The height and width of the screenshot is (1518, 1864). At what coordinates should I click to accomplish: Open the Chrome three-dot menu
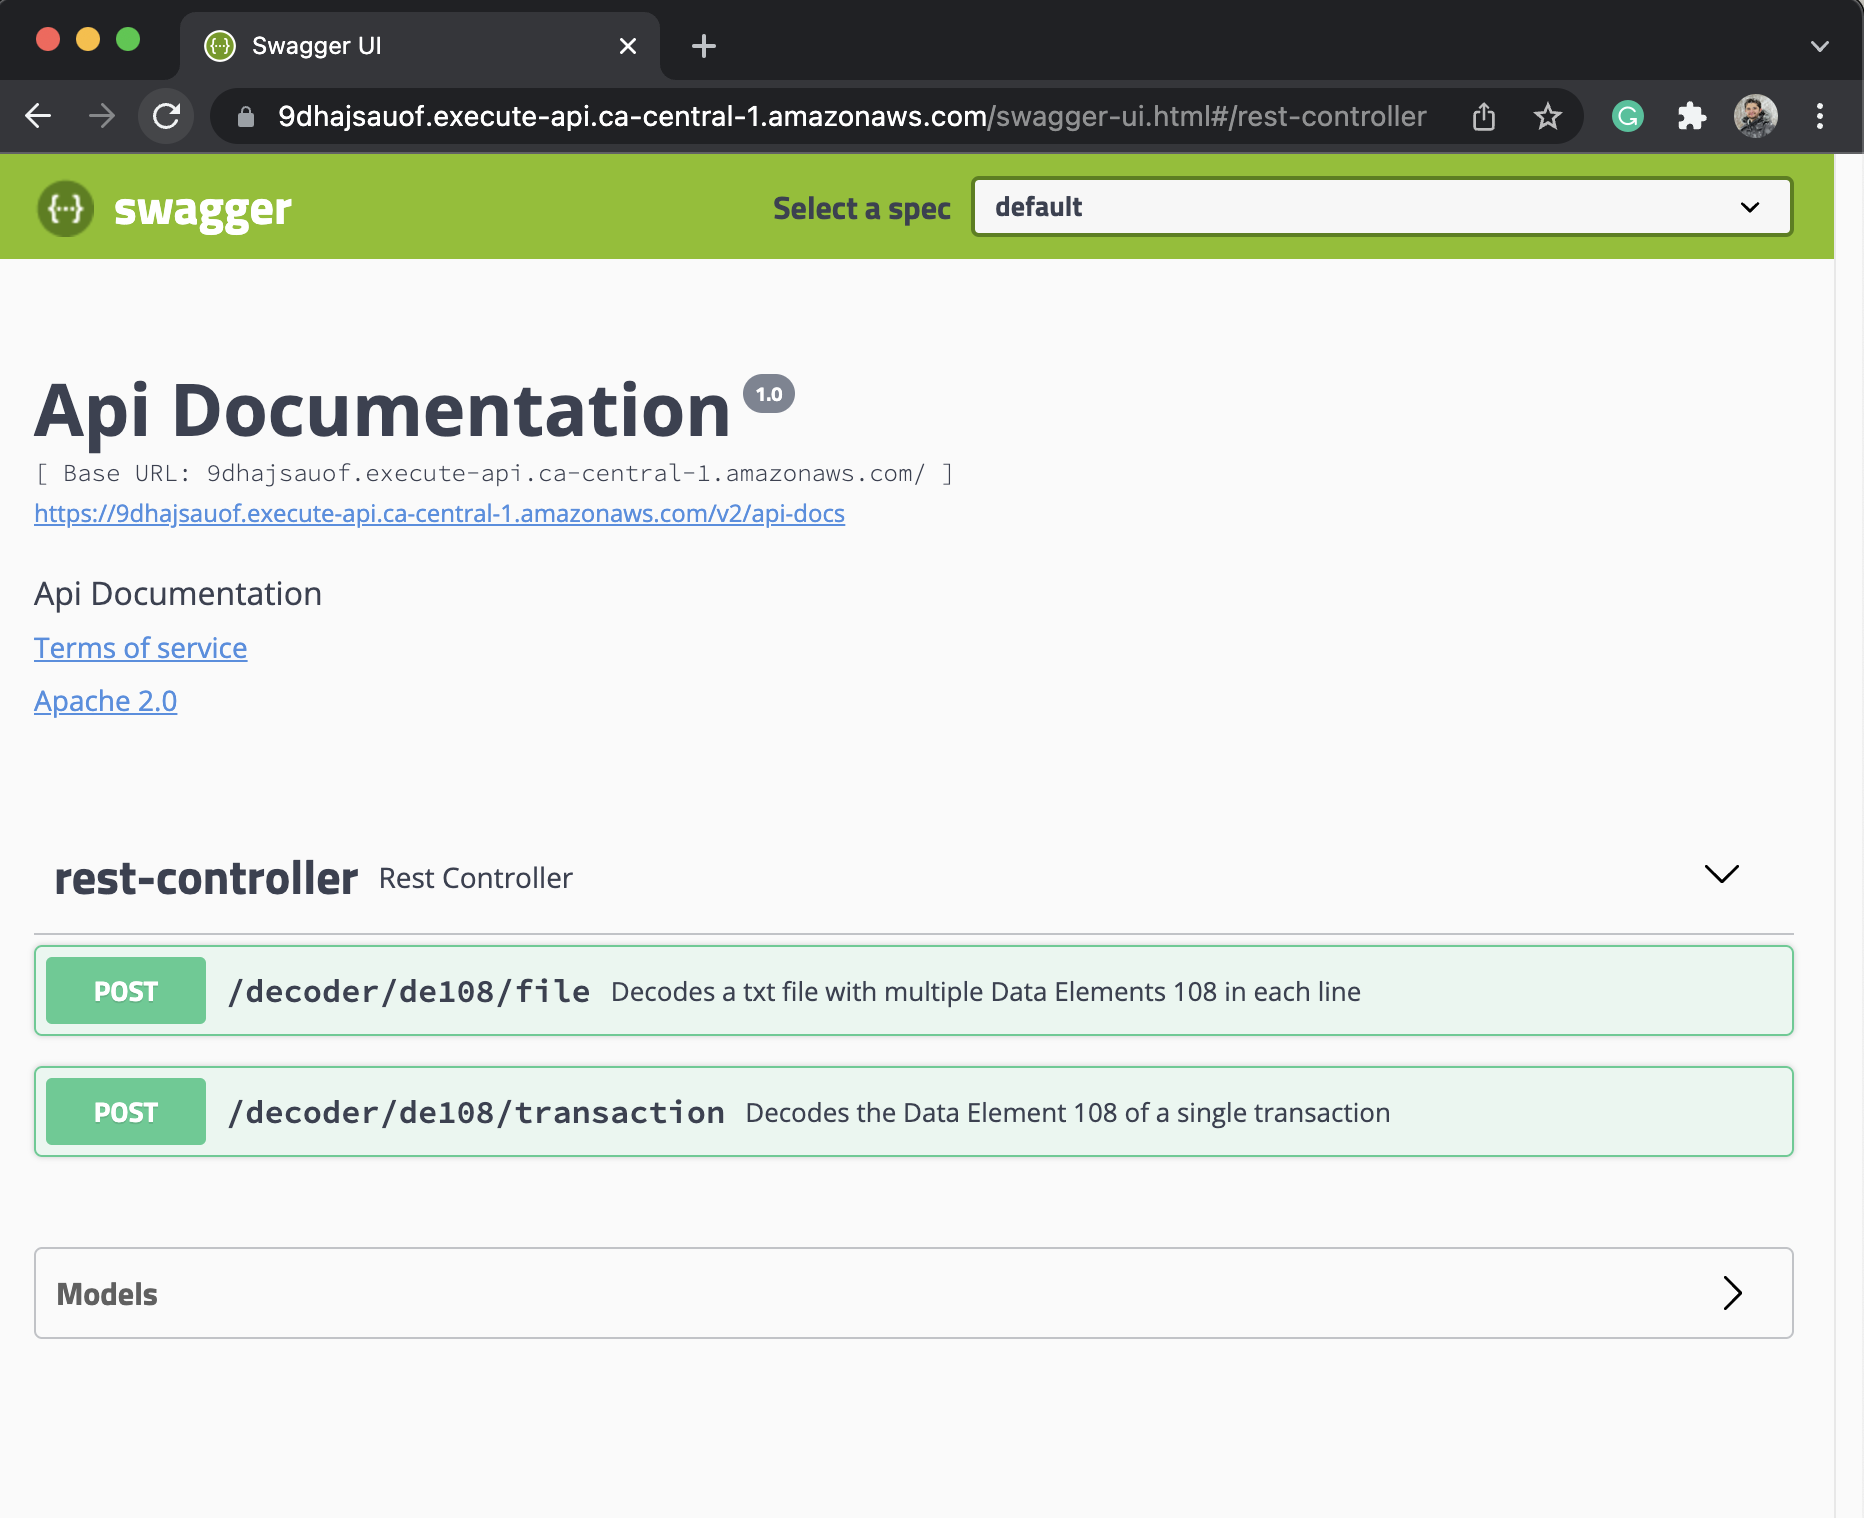(1820, 116)
